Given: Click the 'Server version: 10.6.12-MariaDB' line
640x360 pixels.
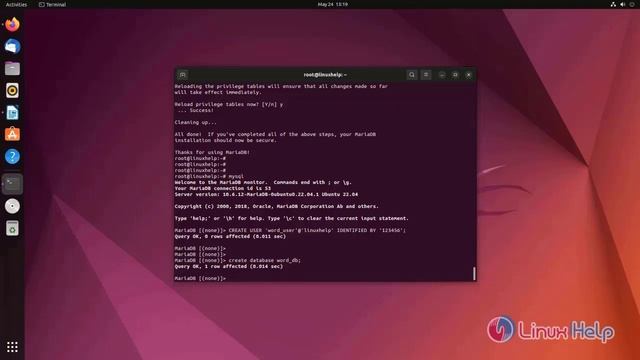Looking at the screenshot, I should [266, 194].
